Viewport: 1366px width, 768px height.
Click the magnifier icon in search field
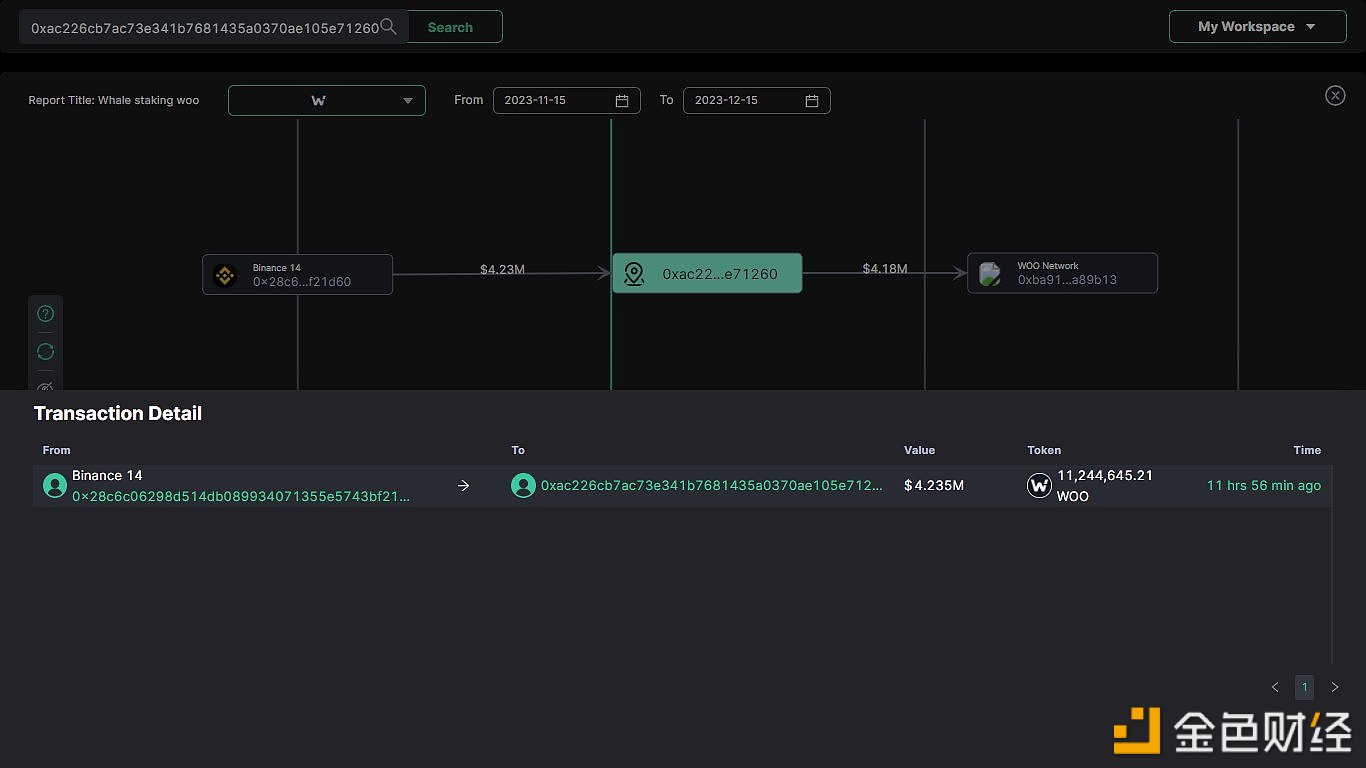point(389,27)
